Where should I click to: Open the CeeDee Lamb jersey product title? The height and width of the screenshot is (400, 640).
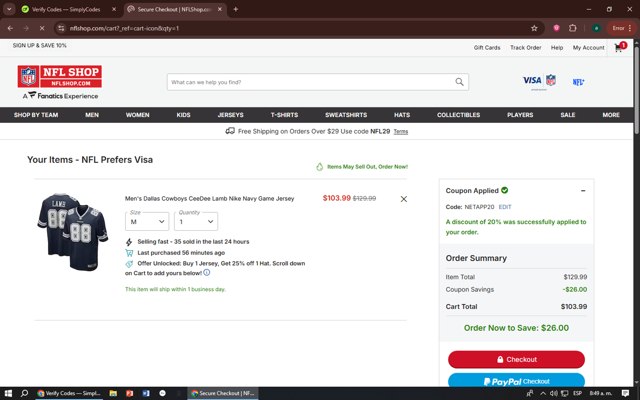click(209, 199)
